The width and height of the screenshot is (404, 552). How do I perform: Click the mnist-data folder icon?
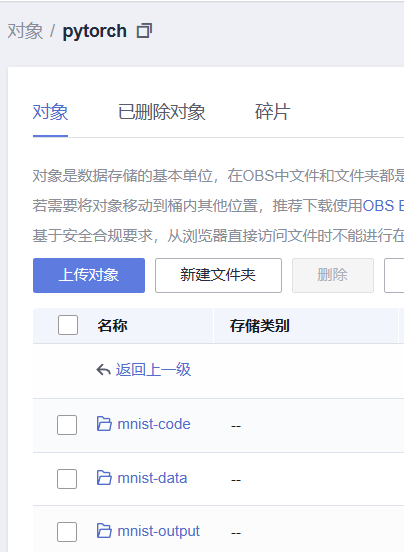tap(104, 478)
